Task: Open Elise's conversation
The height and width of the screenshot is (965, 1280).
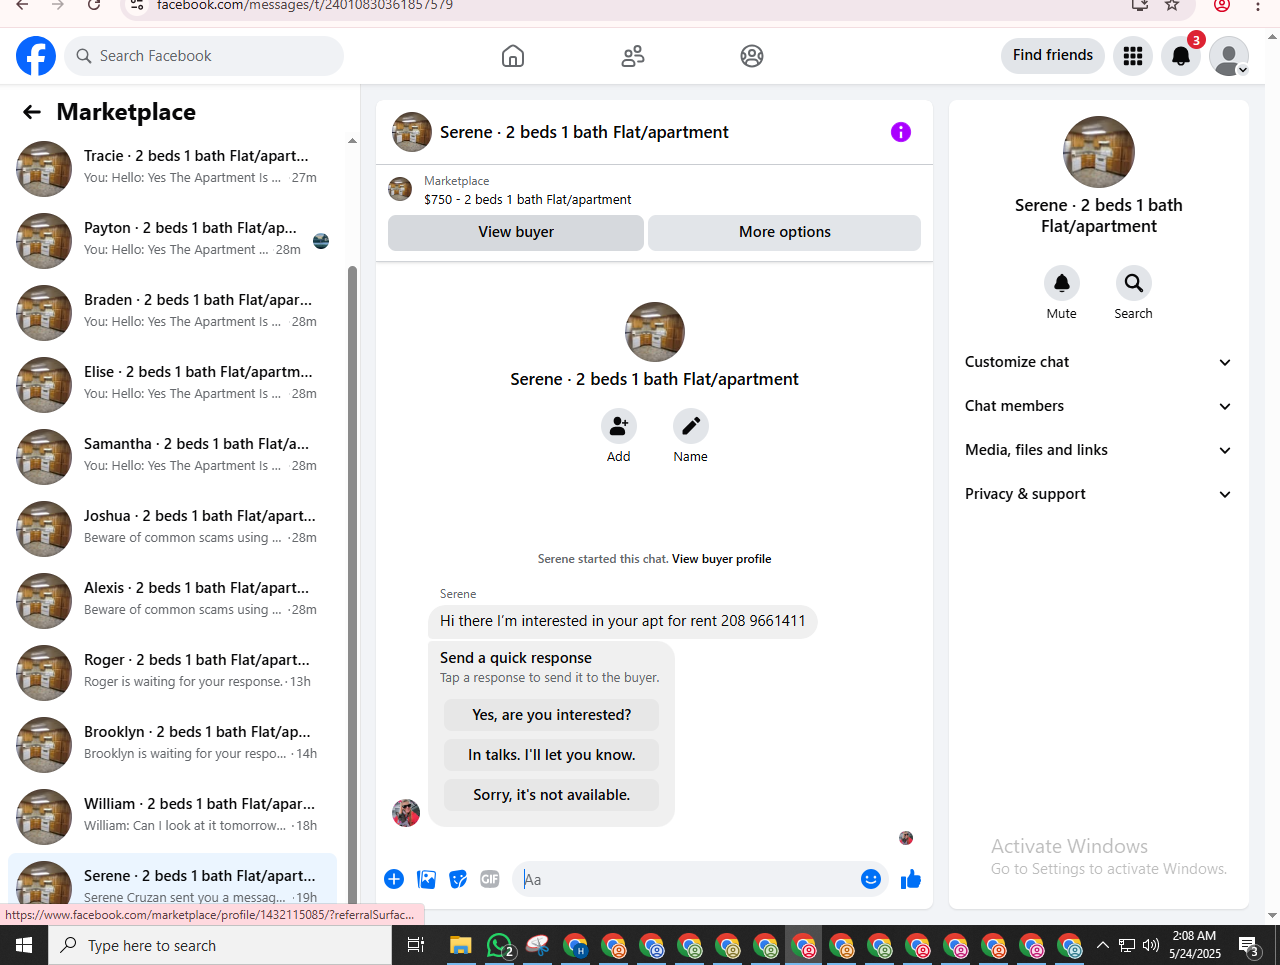Action: tap(172, 385)
